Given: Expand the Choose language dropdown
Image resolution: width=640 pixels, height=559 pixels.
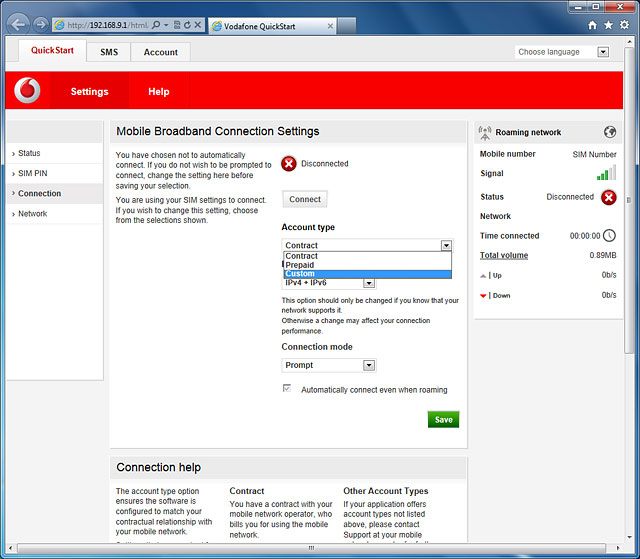Looking at the screenshot, I should 562,52.
